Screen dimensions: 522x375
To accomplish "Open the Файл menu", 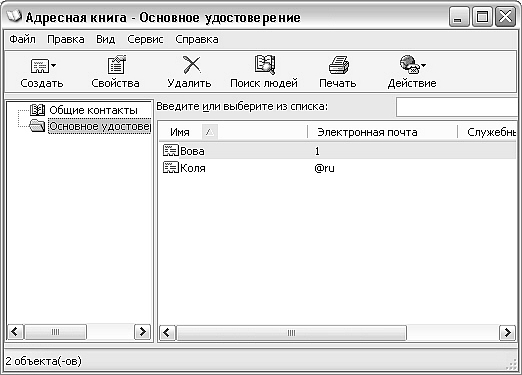I will (x=22, y=39).
